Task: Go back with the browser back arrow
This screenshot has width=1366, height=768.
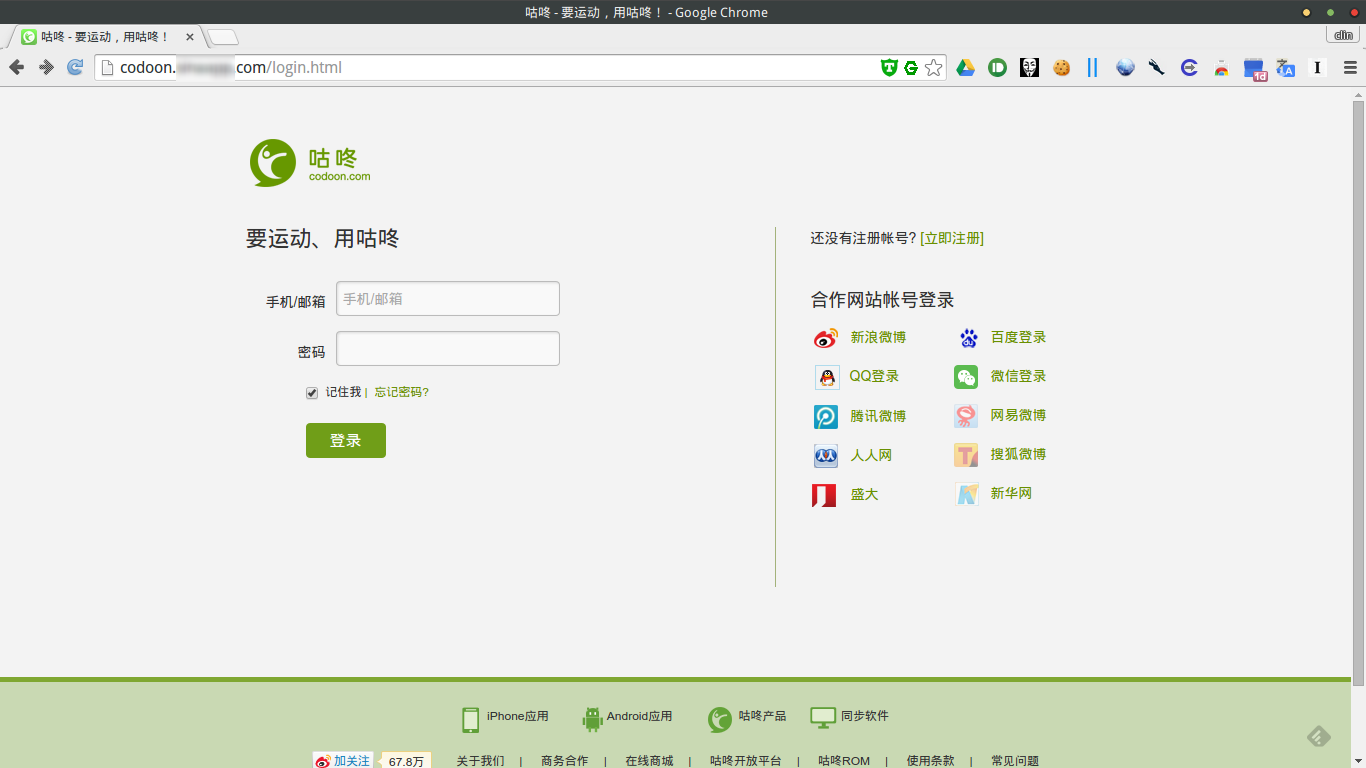Action: click(16, 67)
